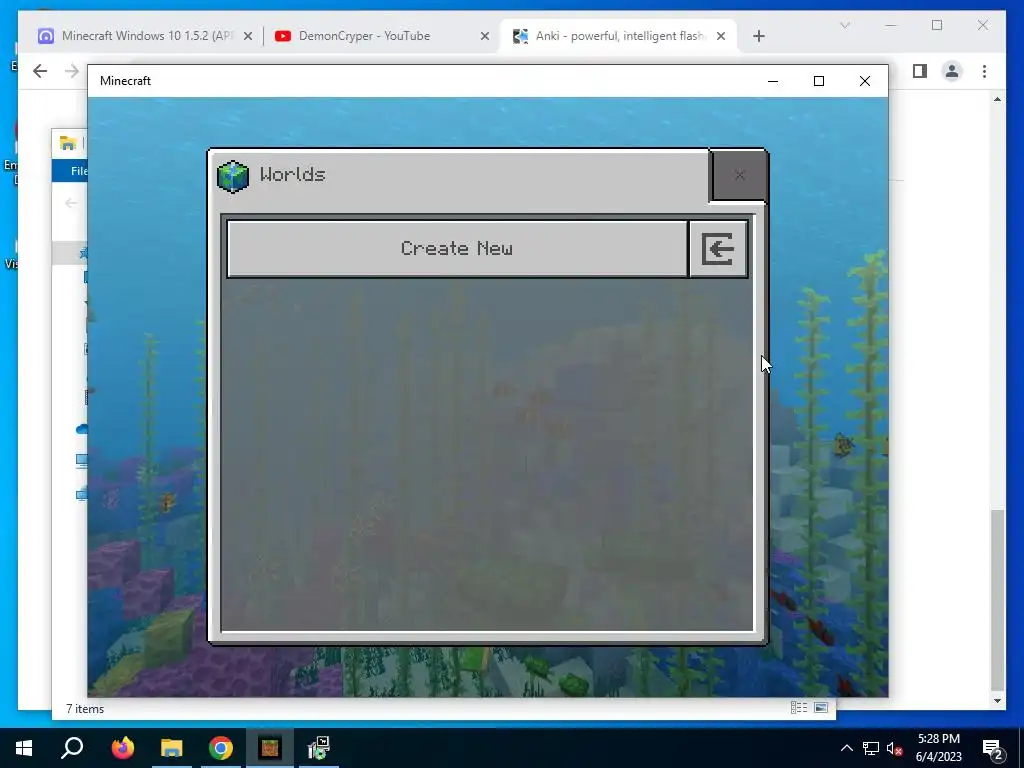Screen dimensions: 1024x768
Task: Click the down arrow of Chrome scrollbar
Action: (x=997, y=701)
